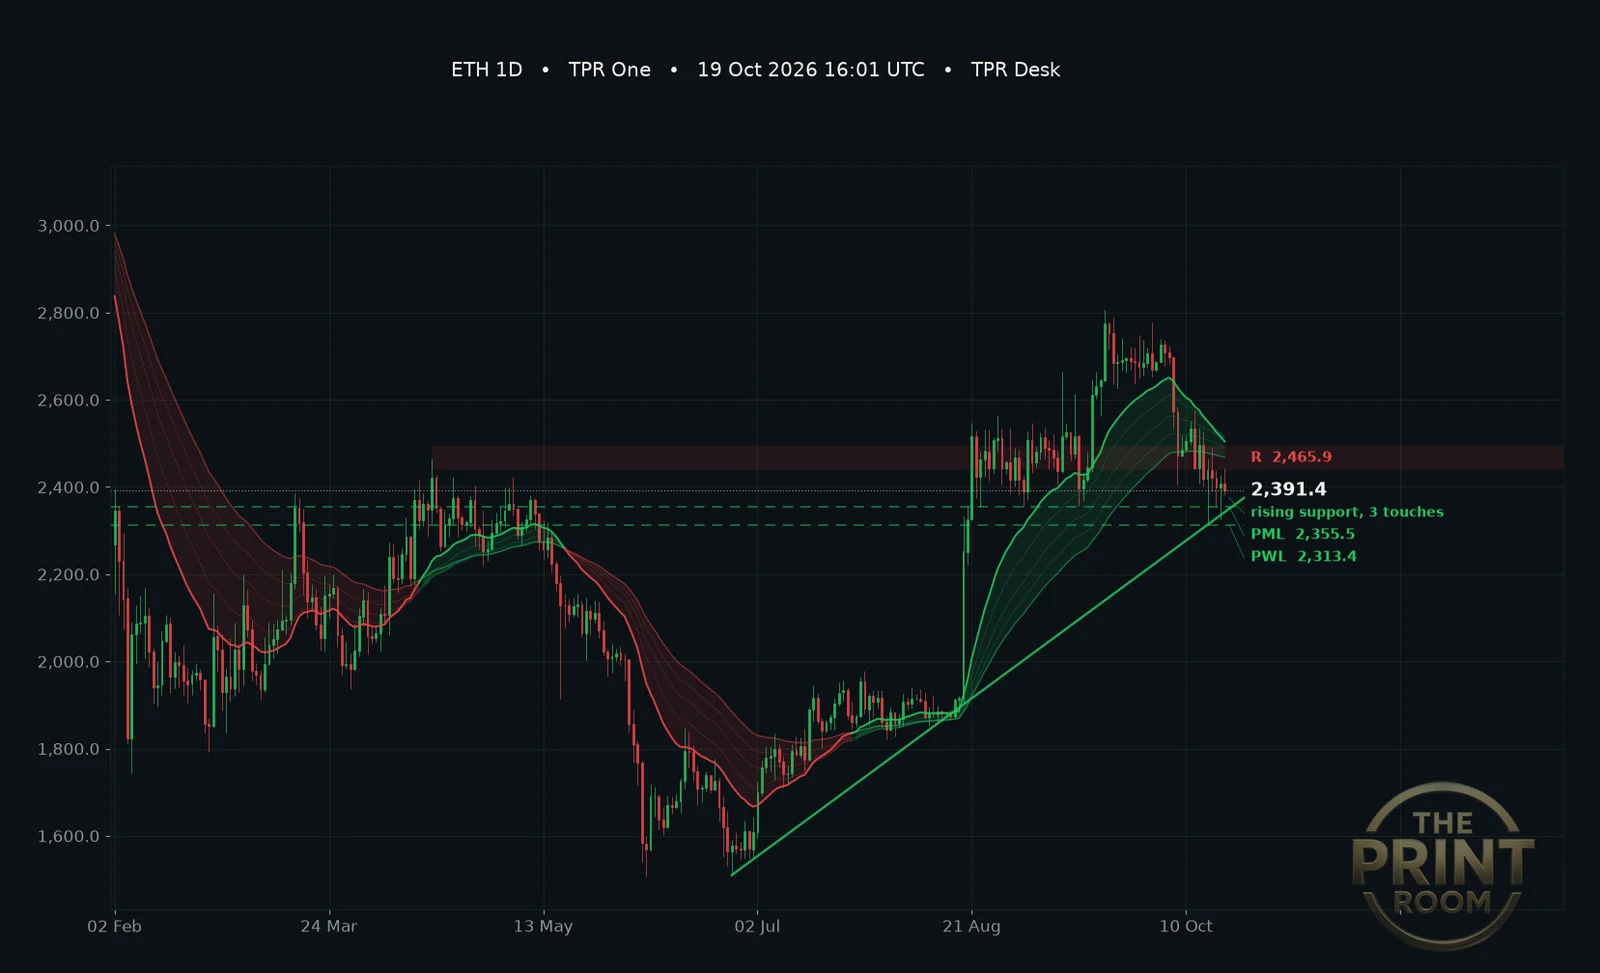Select the R 2,465.9 resistance label

click(x=1291, y=457)
